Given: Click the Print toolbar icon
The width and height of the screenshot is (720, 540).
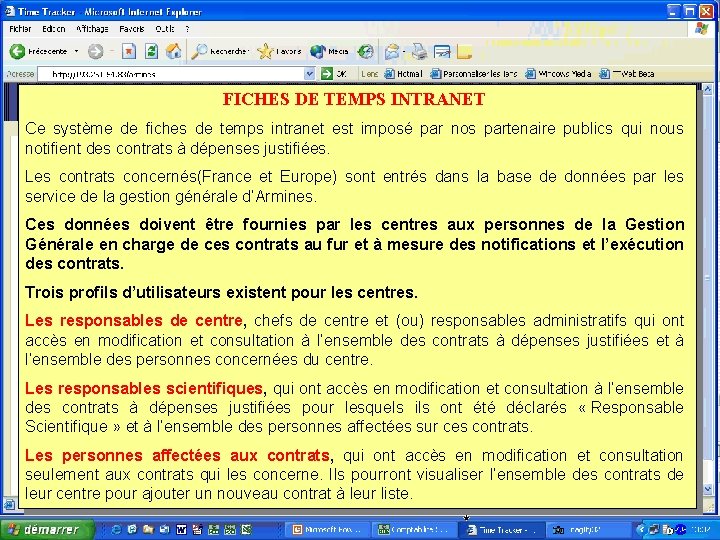Looking at the screenshot, I should (x=419, y=51).
